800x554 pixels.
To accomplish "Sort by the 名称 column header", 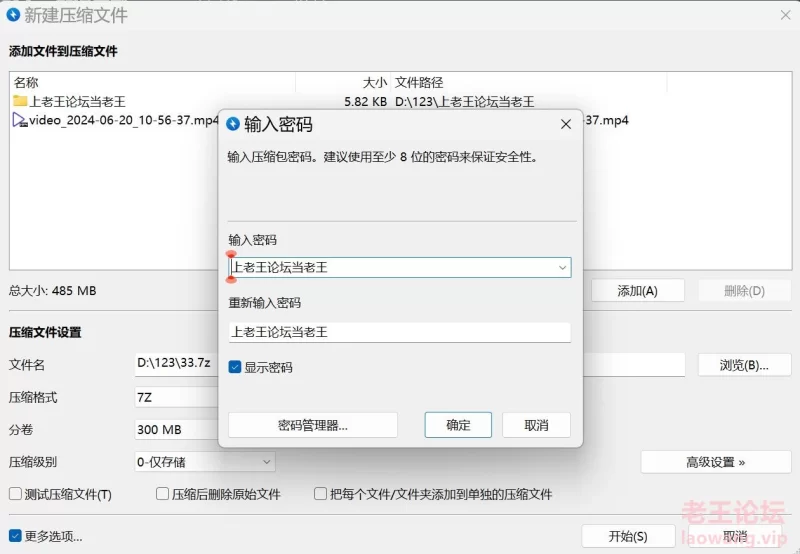I will coord(153,82).
